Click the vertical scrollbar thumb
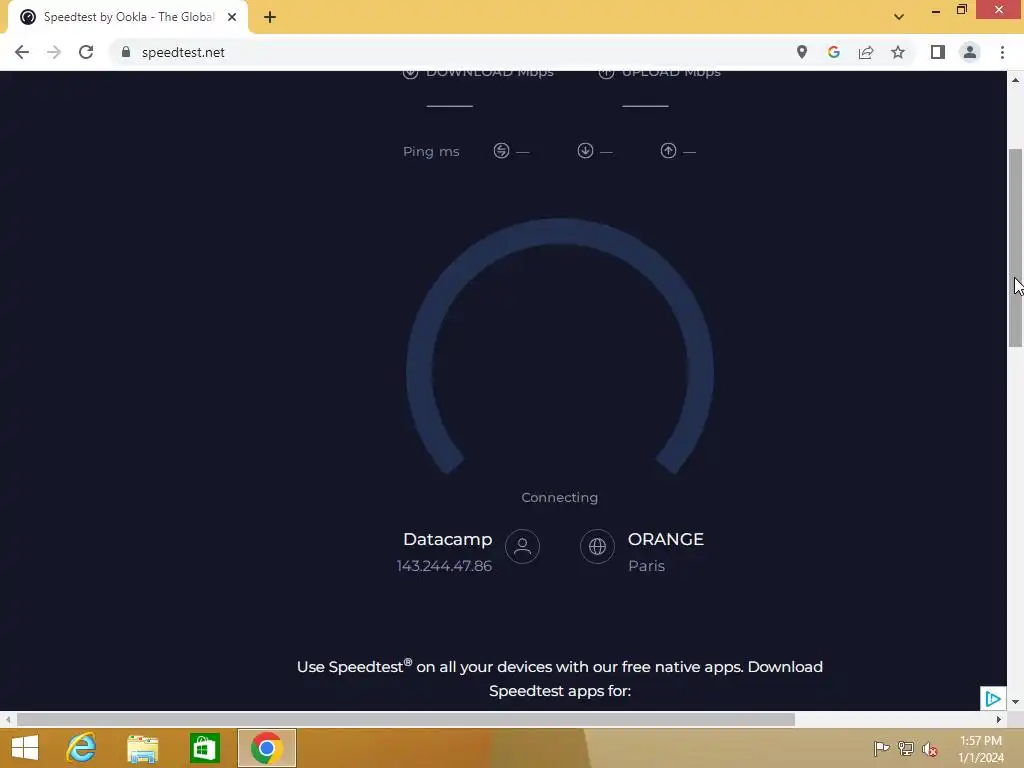Screen dimensions: 1024x768 (1015, 248)
